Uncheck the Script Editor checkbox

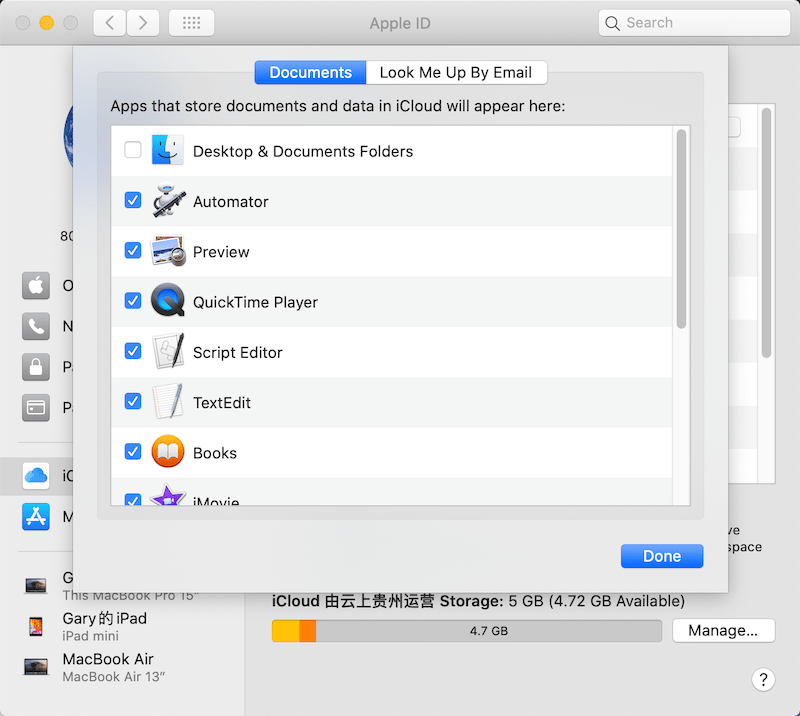point(133,351)
